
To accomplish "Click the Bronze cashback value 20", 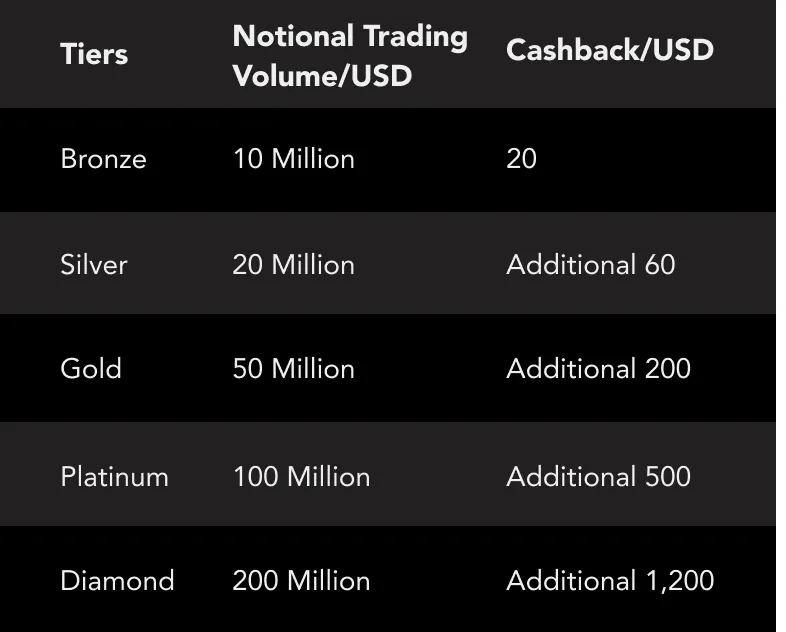I will [x=521, y=159].
